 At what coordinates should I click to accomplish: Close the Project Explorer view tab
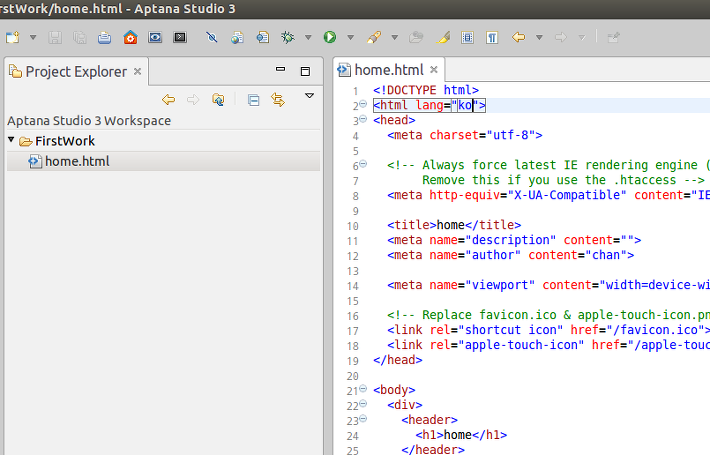[138, 72]
